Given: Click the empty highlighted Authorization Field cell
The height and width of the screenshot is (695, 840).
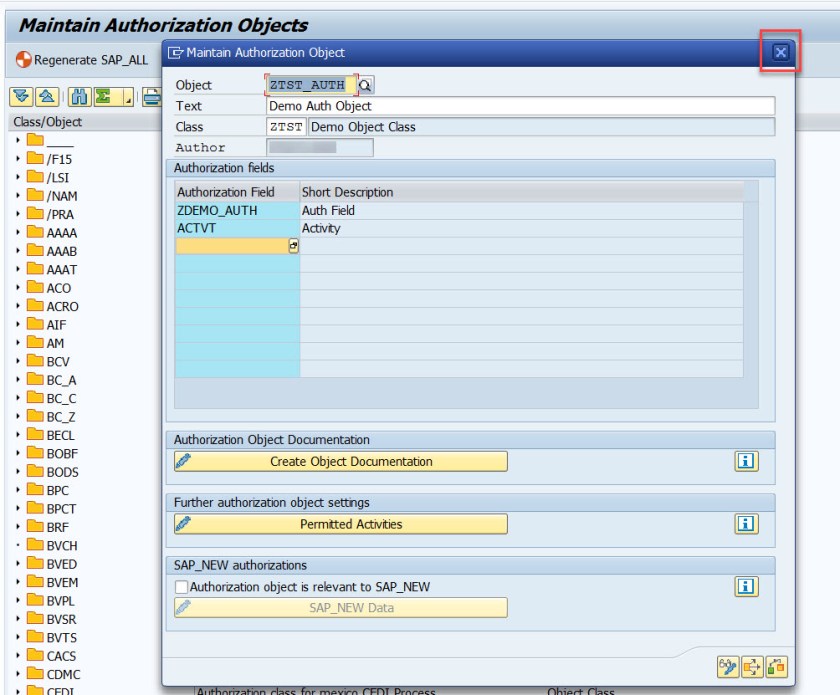Looking at the screenshot, I should pyautogui.click(x=232, y=246).
